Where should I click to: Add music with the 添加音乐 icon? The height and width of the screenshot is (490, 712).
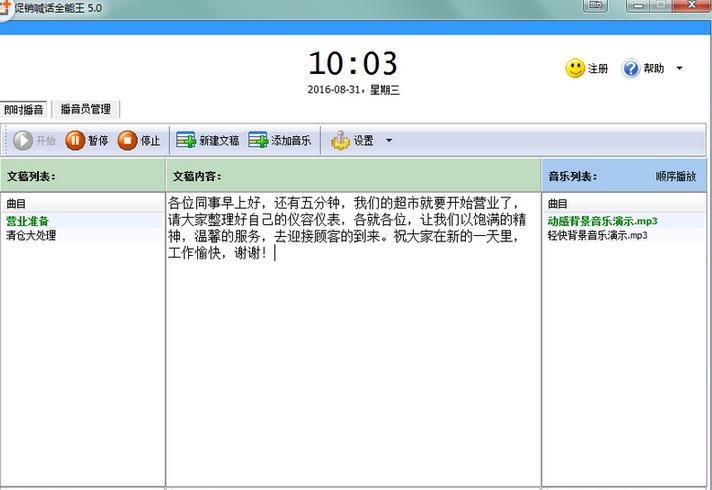coord(259,141)
